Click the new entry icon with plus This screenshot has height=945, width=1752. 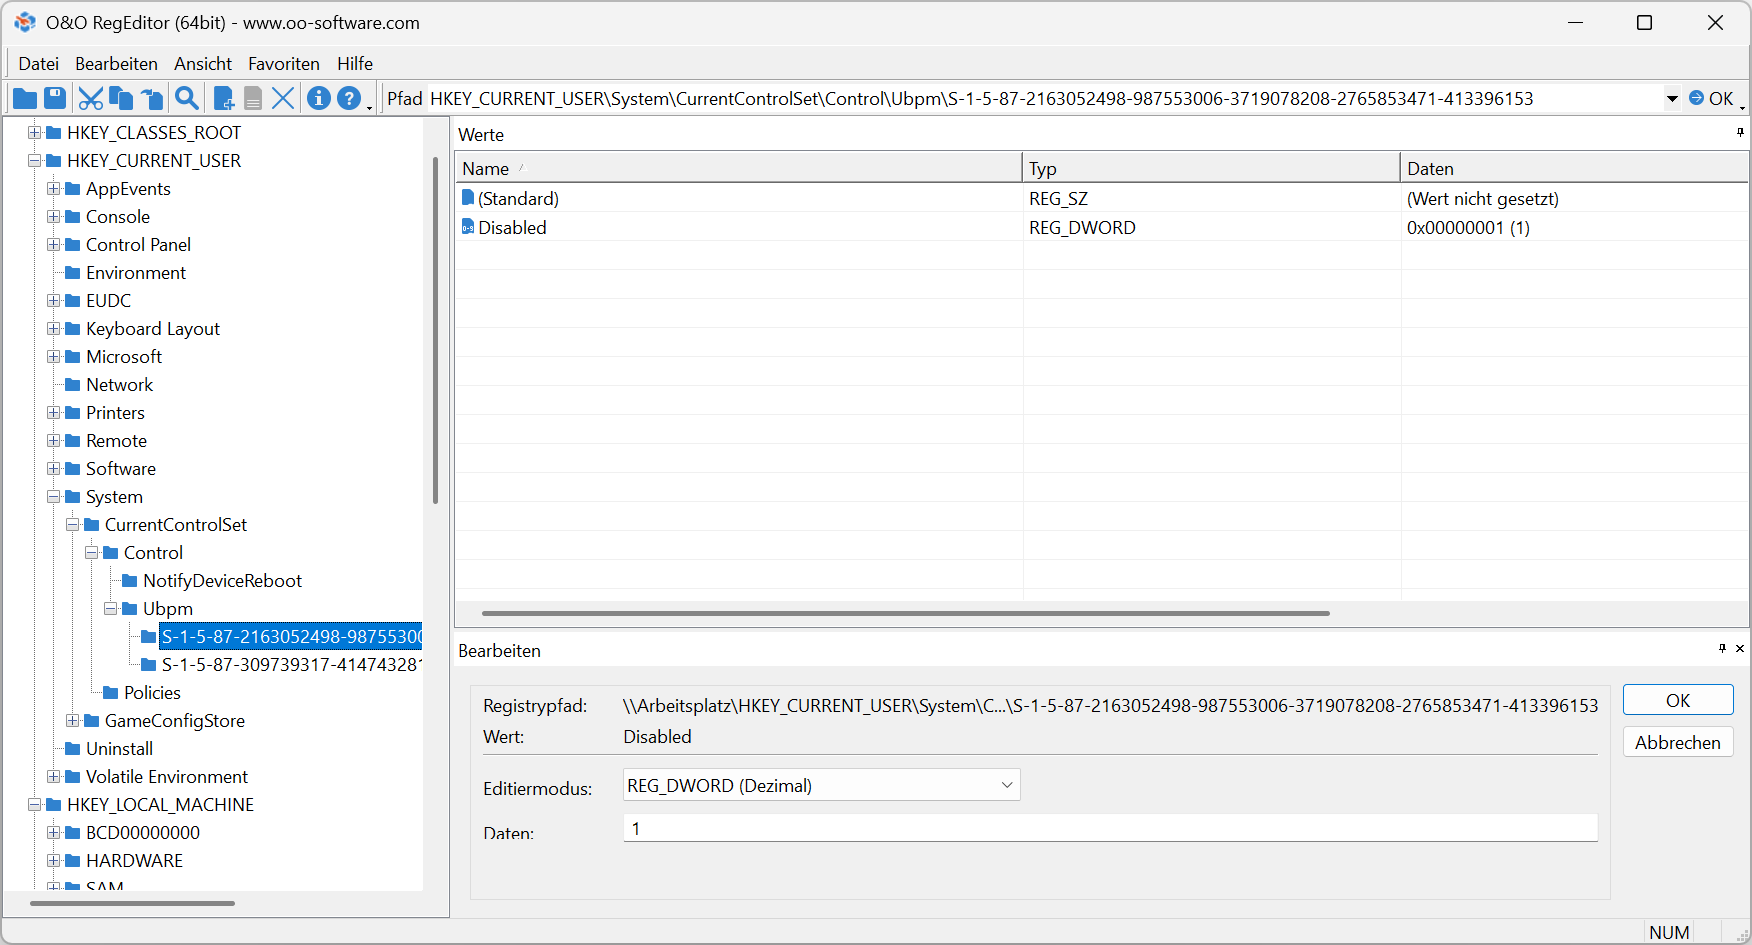point(224,98)
